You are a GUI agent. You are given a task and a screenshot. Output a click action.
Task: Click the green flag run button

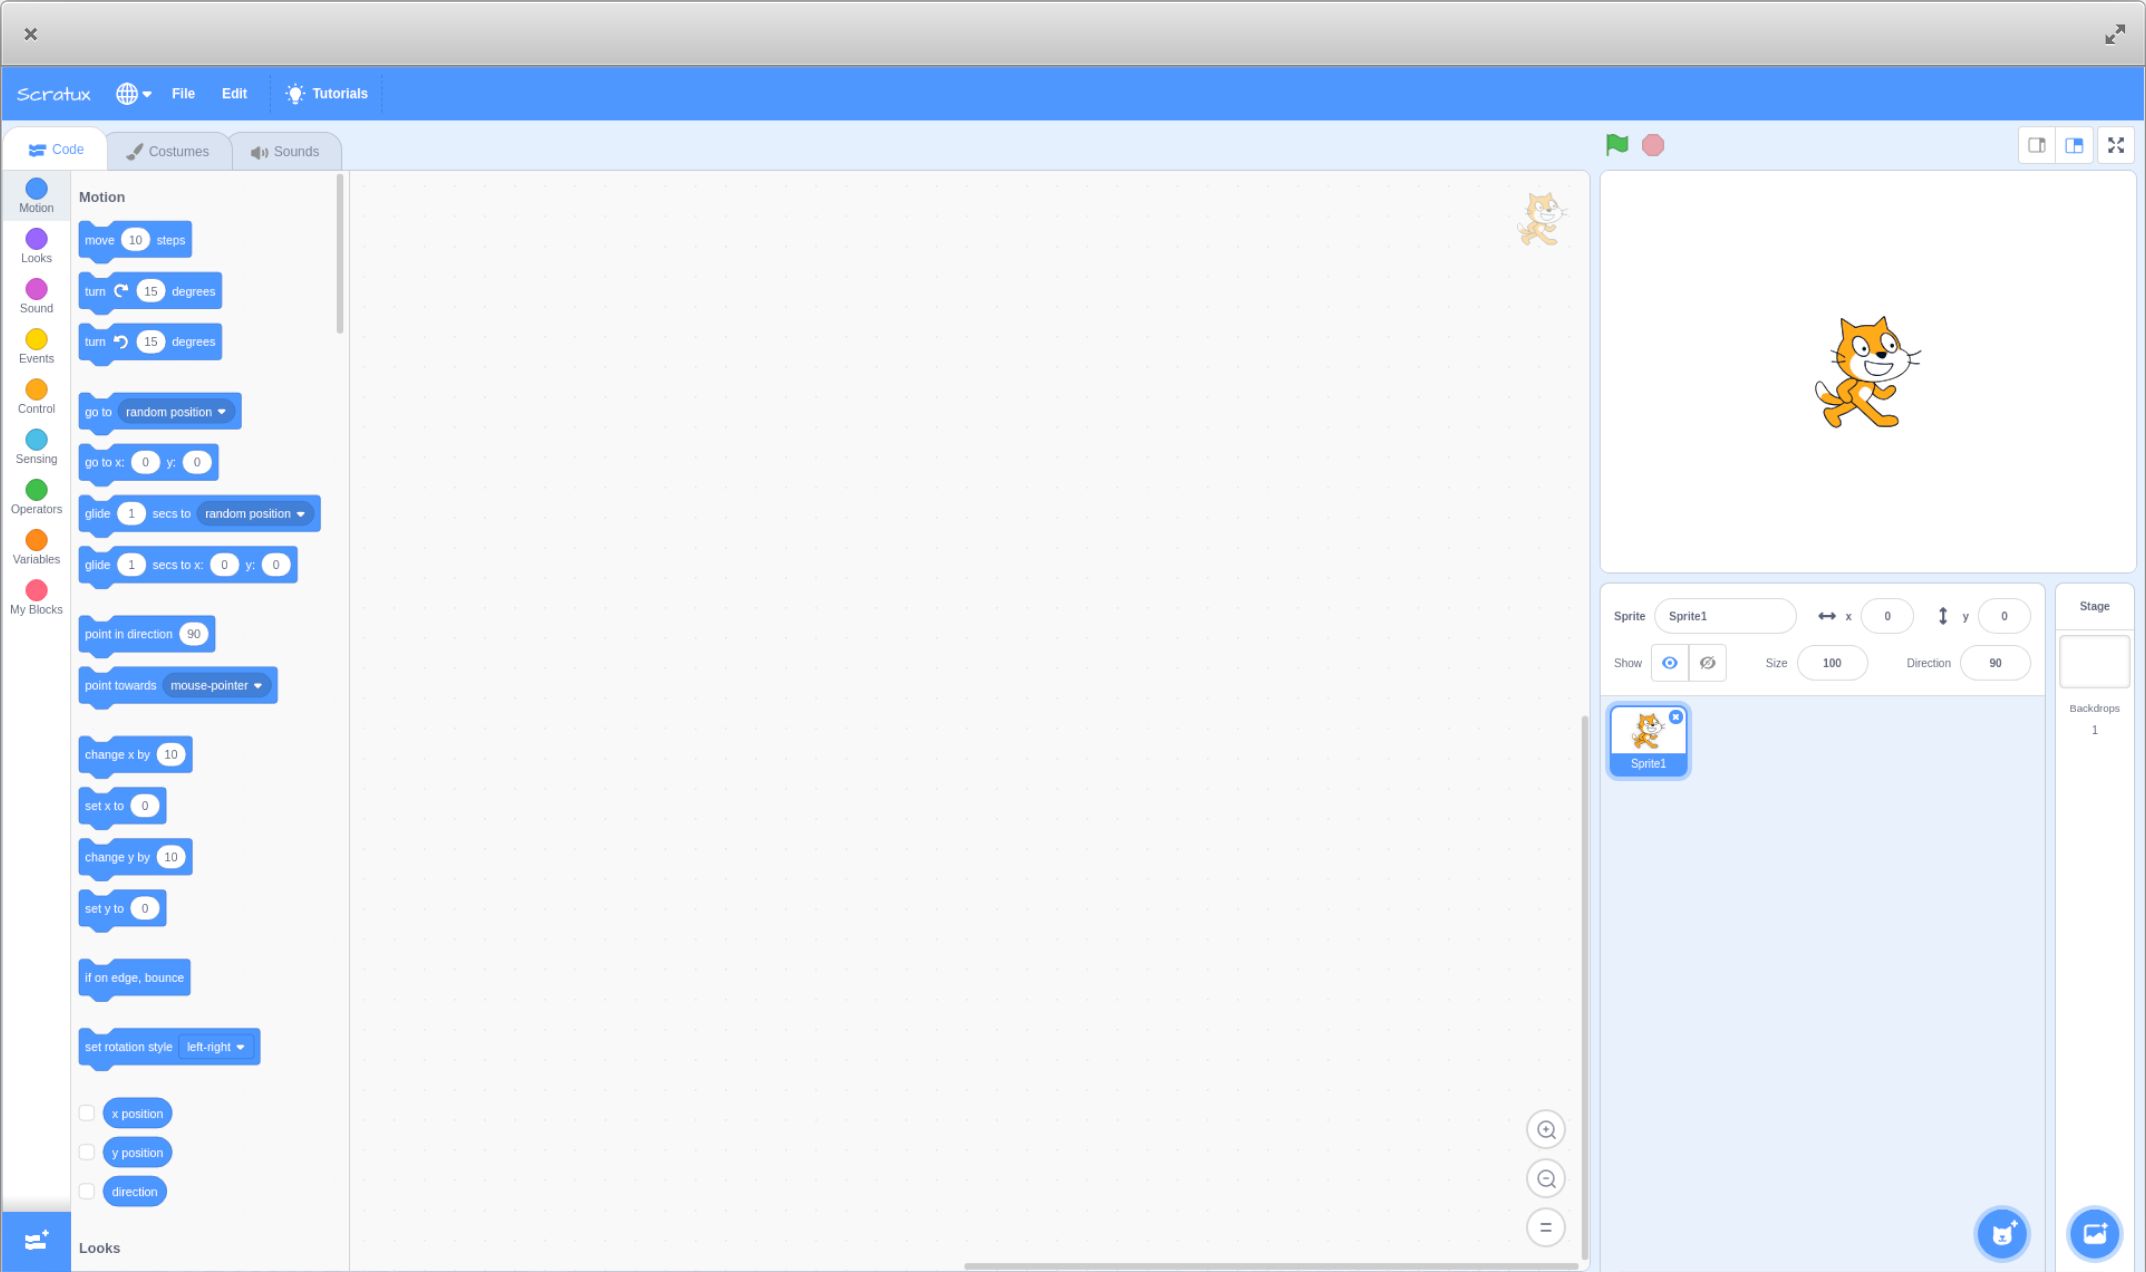click(x=1618, y=144)
